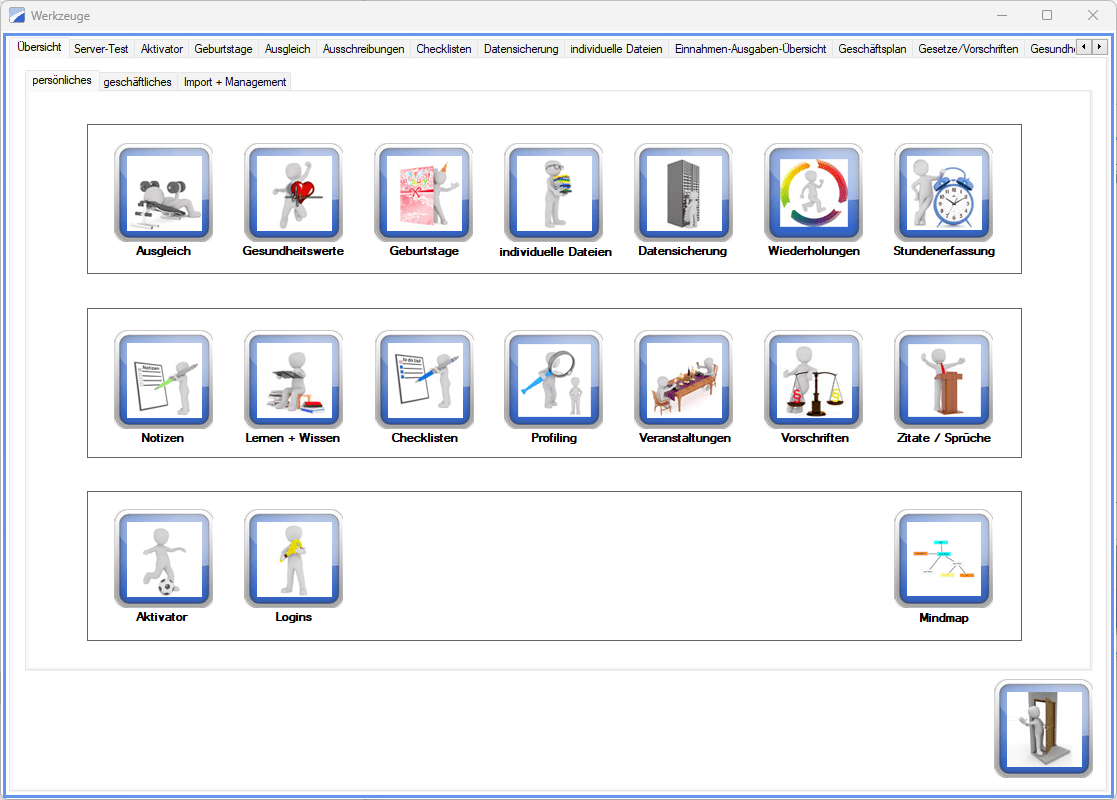Image resolution: width=1117 pixels, height=800 pixels.
Task: Open Gesundheitswerte heart icon
Action: click(x=294, y=192)
